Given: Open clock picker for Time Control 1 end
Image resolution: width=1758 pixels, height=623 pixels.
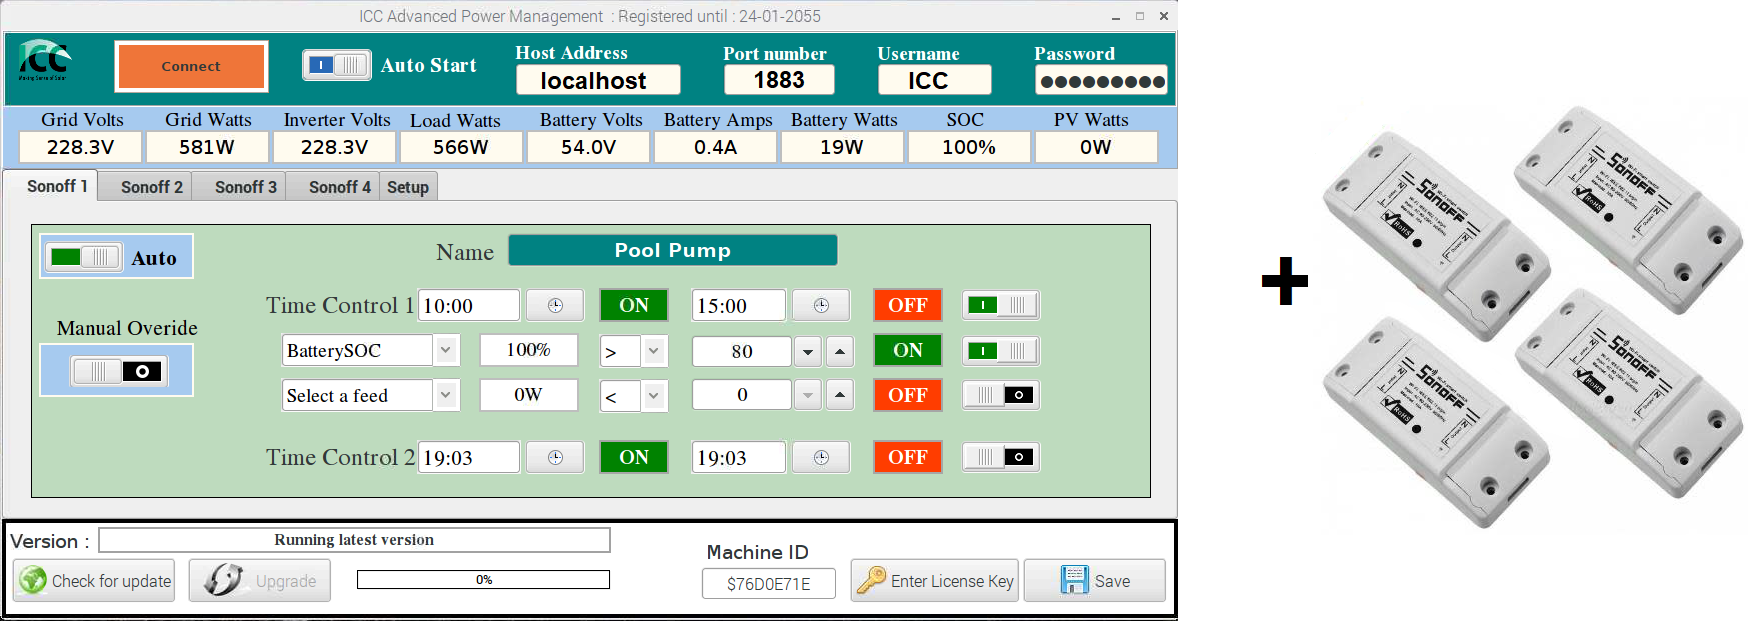Looking at the screenshot, I should pyautogui.click(x=821, y=306).
